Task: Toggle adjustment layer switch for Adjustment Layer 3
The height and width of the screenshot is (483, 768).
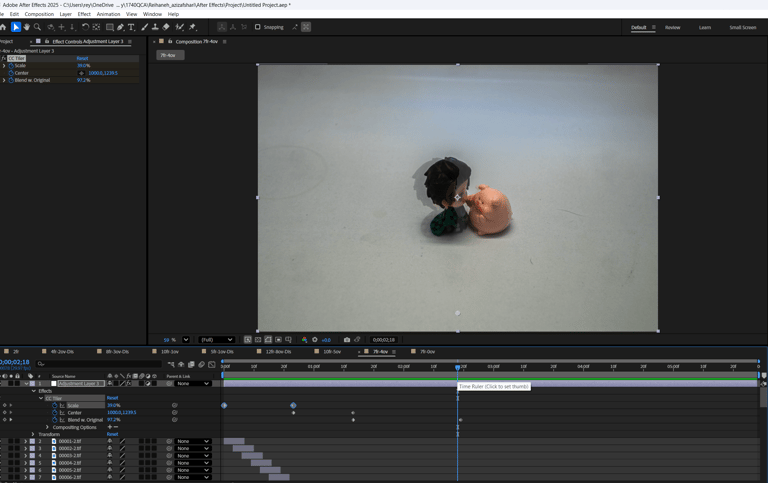Action: [148, 384]
